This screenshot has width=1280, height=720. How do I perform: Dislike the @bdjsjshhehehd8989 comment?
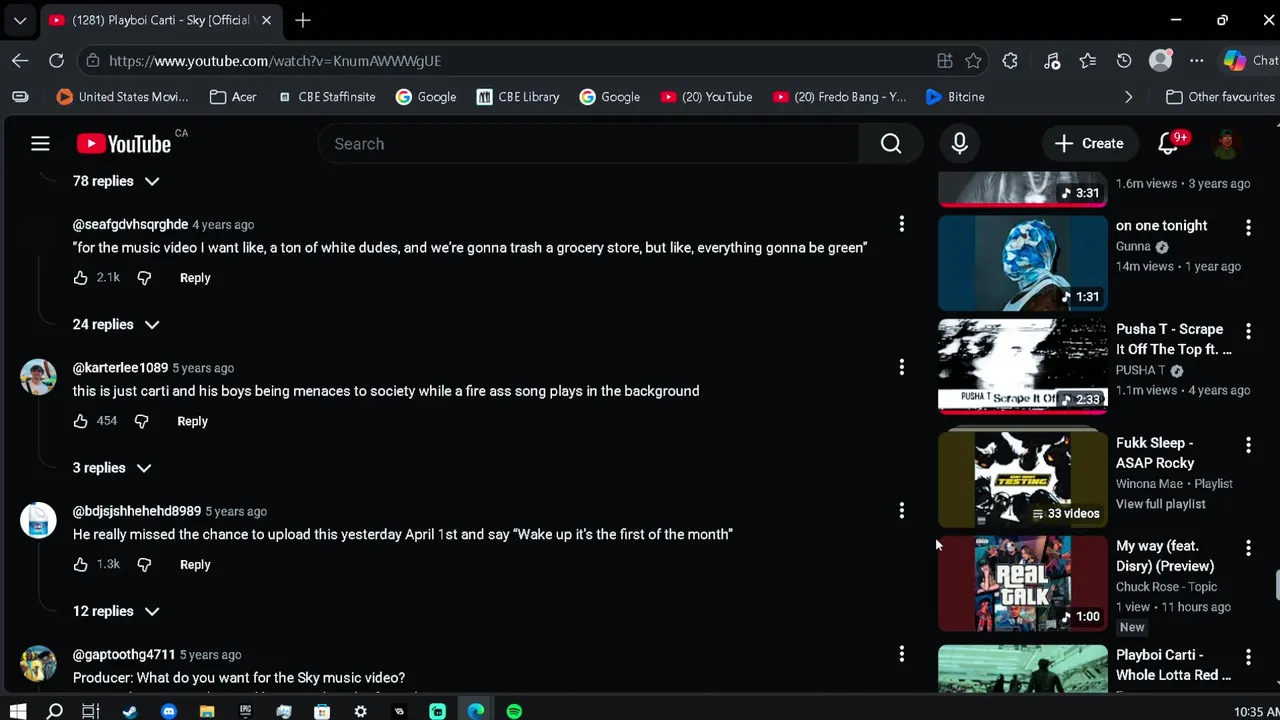click(144, 565)
